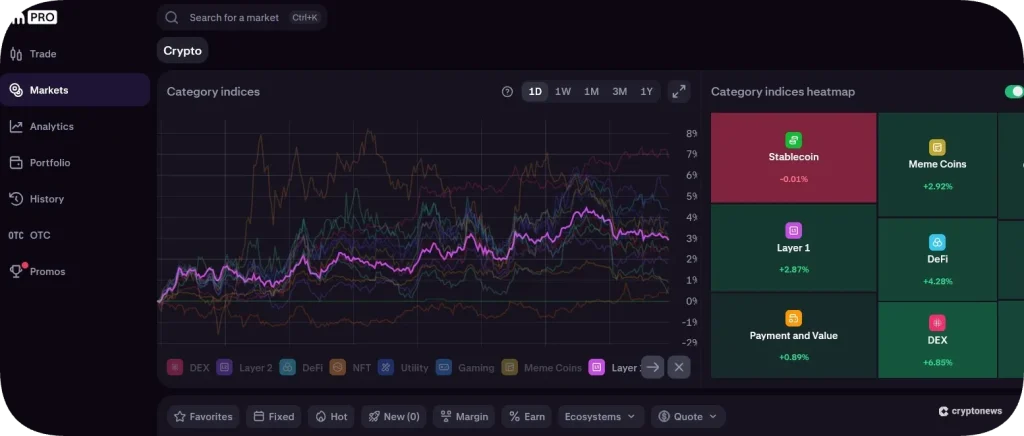Open the DEX heatmap tile
Screen dimensions: 1024x436
click(x=937, y=340)
